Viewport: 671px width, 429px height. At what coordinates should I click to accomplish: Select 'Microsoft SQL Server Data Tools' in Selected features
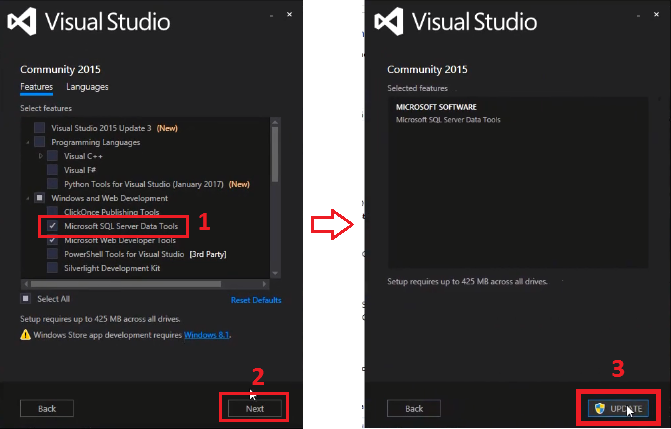(448, 120)
